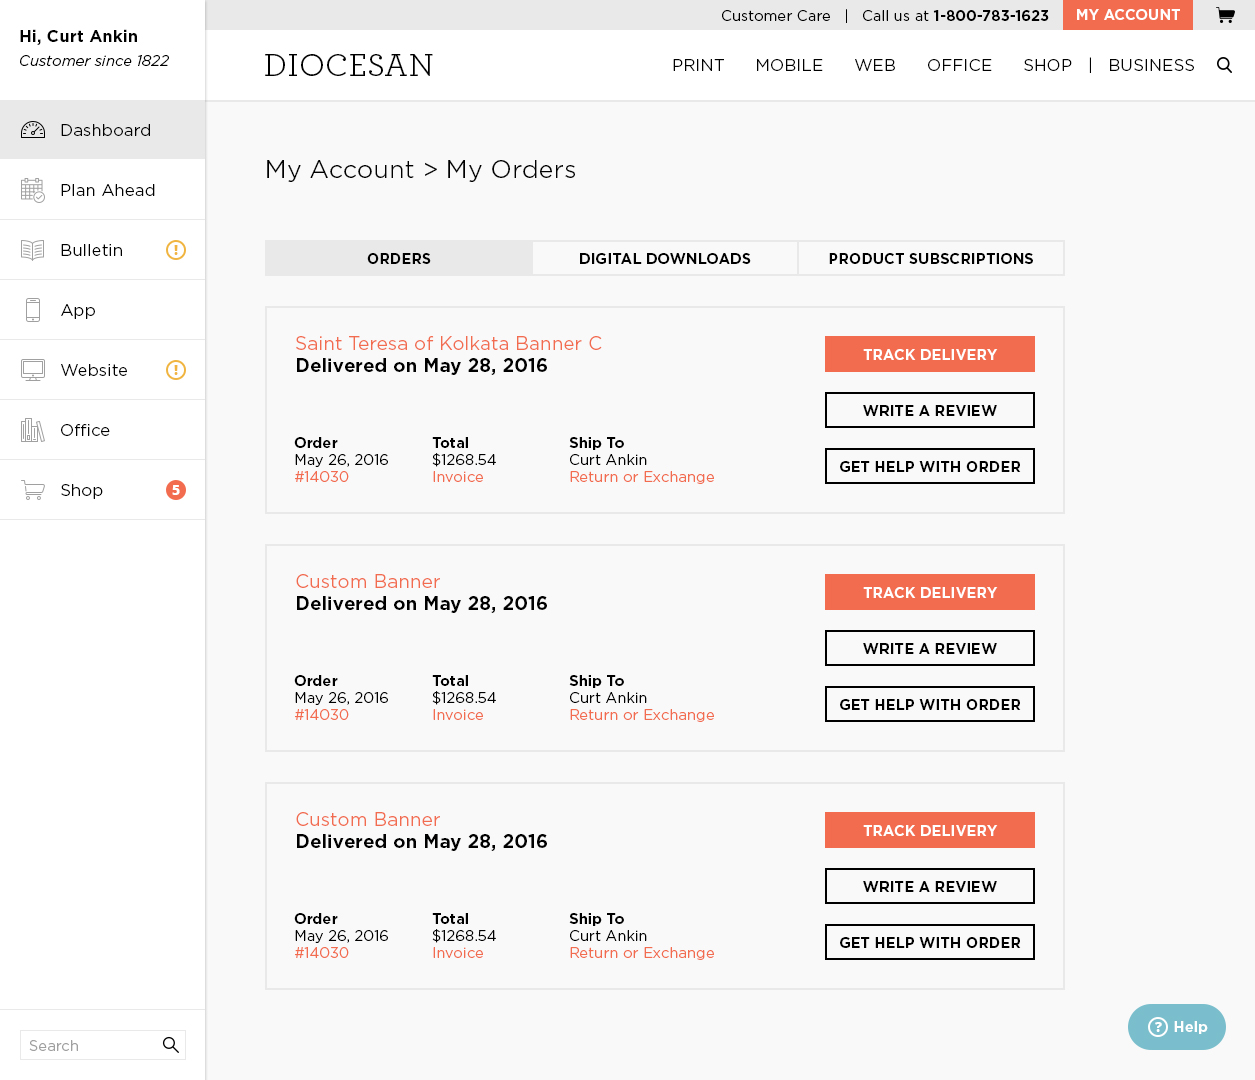
Task: Click the sidebar Search input field
Action: tap(90, 1045)
